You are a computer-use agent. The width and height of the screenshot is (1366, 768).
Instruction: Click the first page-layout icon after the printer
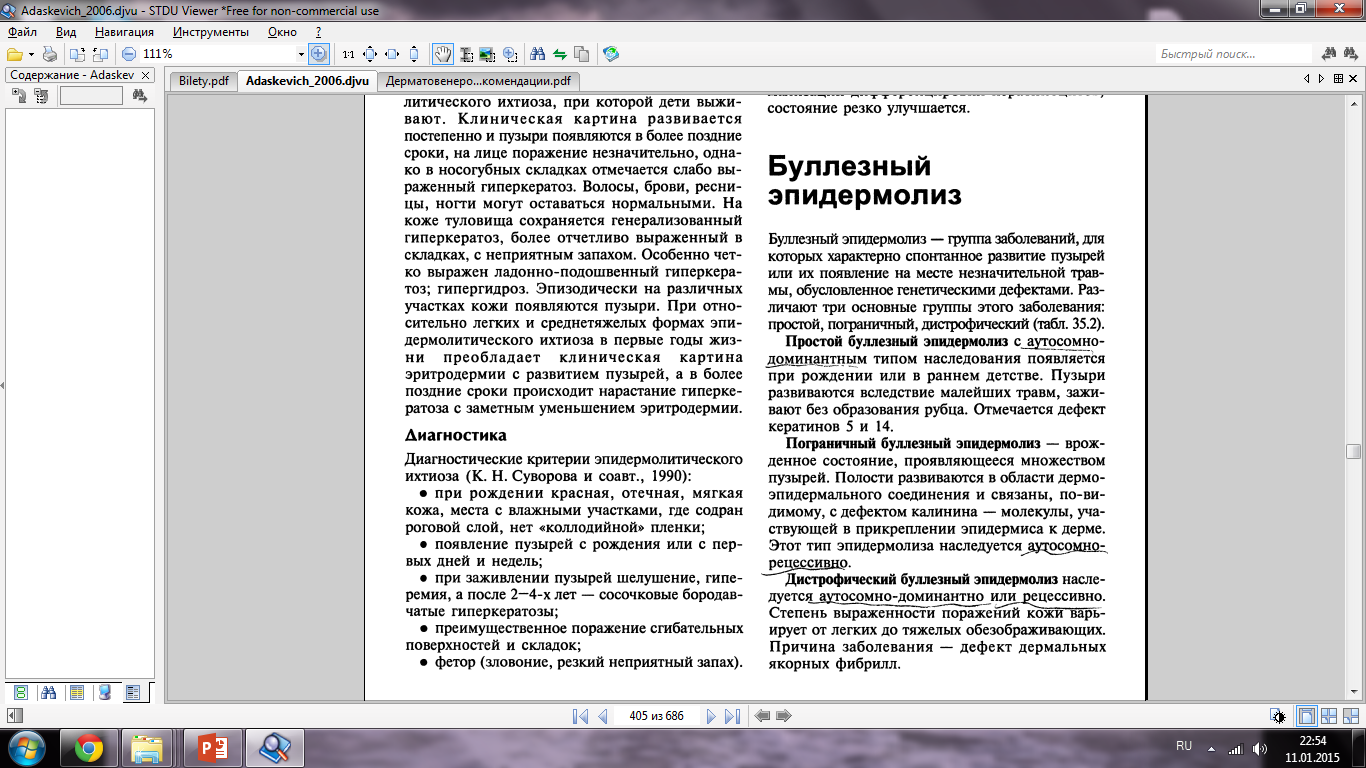click(x=78, y=54)
